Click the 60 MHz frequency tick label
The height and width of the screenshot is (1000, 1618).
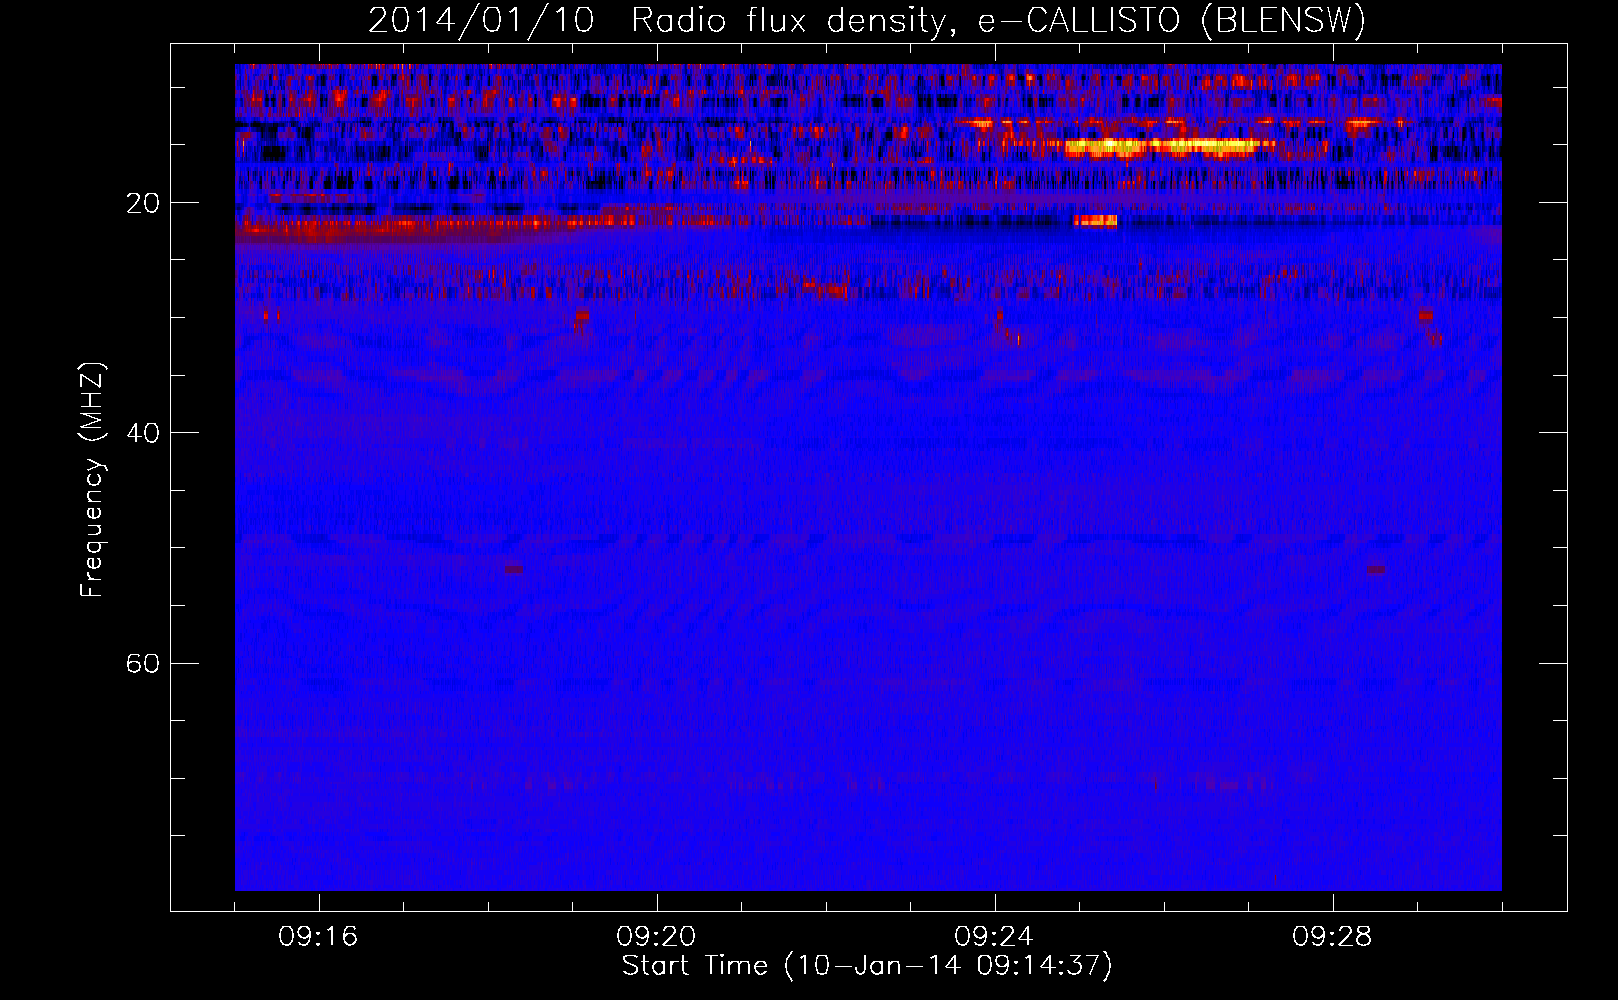coord(143,663)
